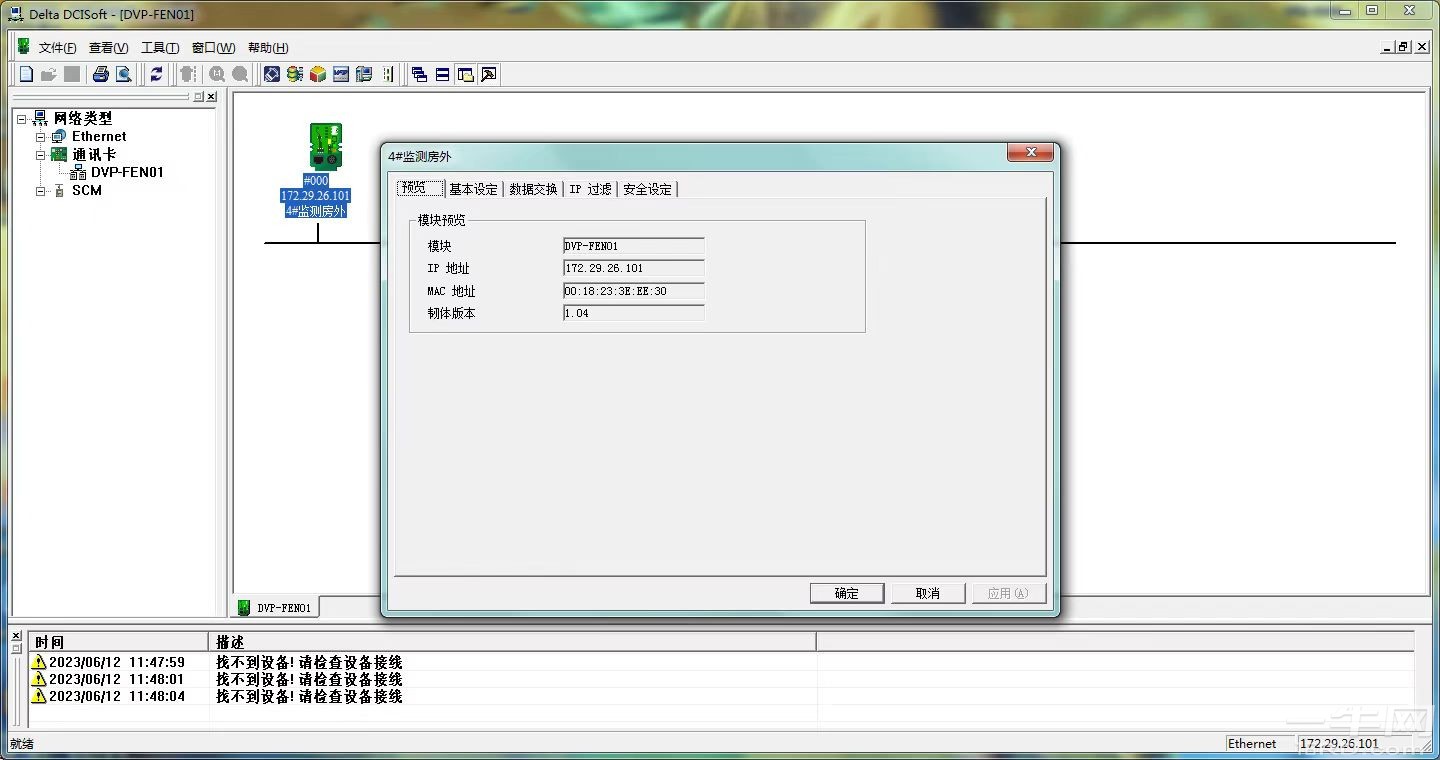Viewport: 1440px width, 760px height.
Task: Click the New file toolbar icon
Action: coord(27,74)
